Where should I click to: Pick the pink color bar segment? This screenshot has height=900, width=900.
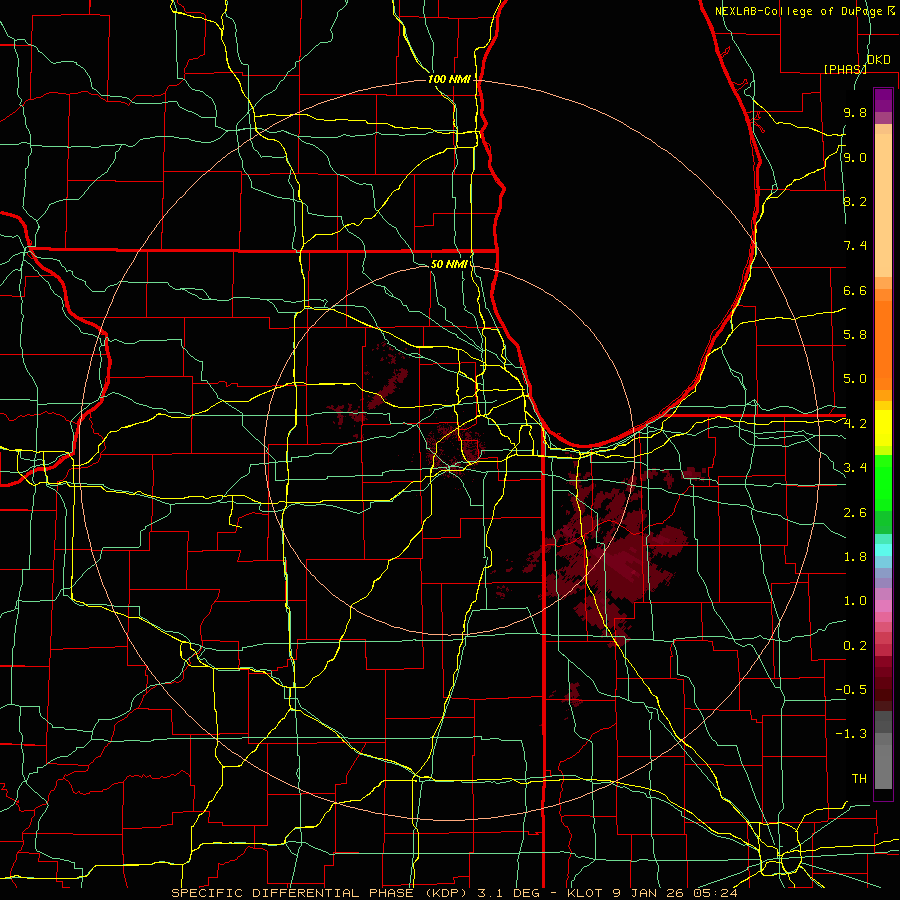883,606
